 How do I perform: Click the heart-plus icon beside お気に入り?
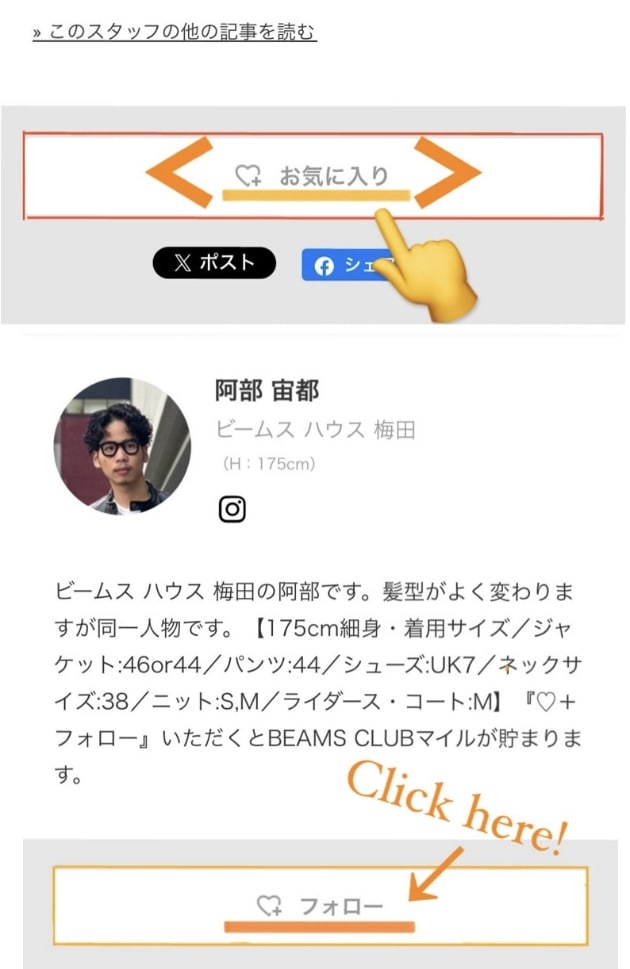pyautogui.click(x=249, y=176)
